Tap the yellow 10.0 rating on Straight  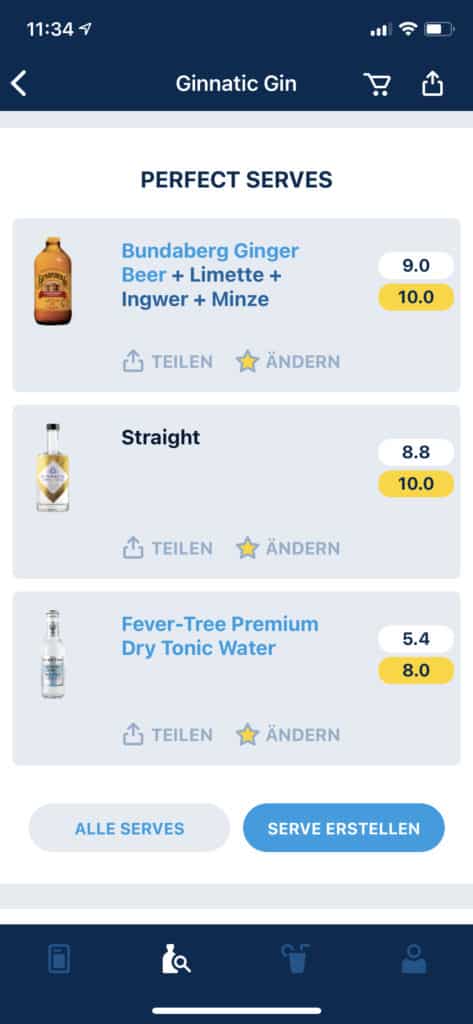click(x=416, y=484)
